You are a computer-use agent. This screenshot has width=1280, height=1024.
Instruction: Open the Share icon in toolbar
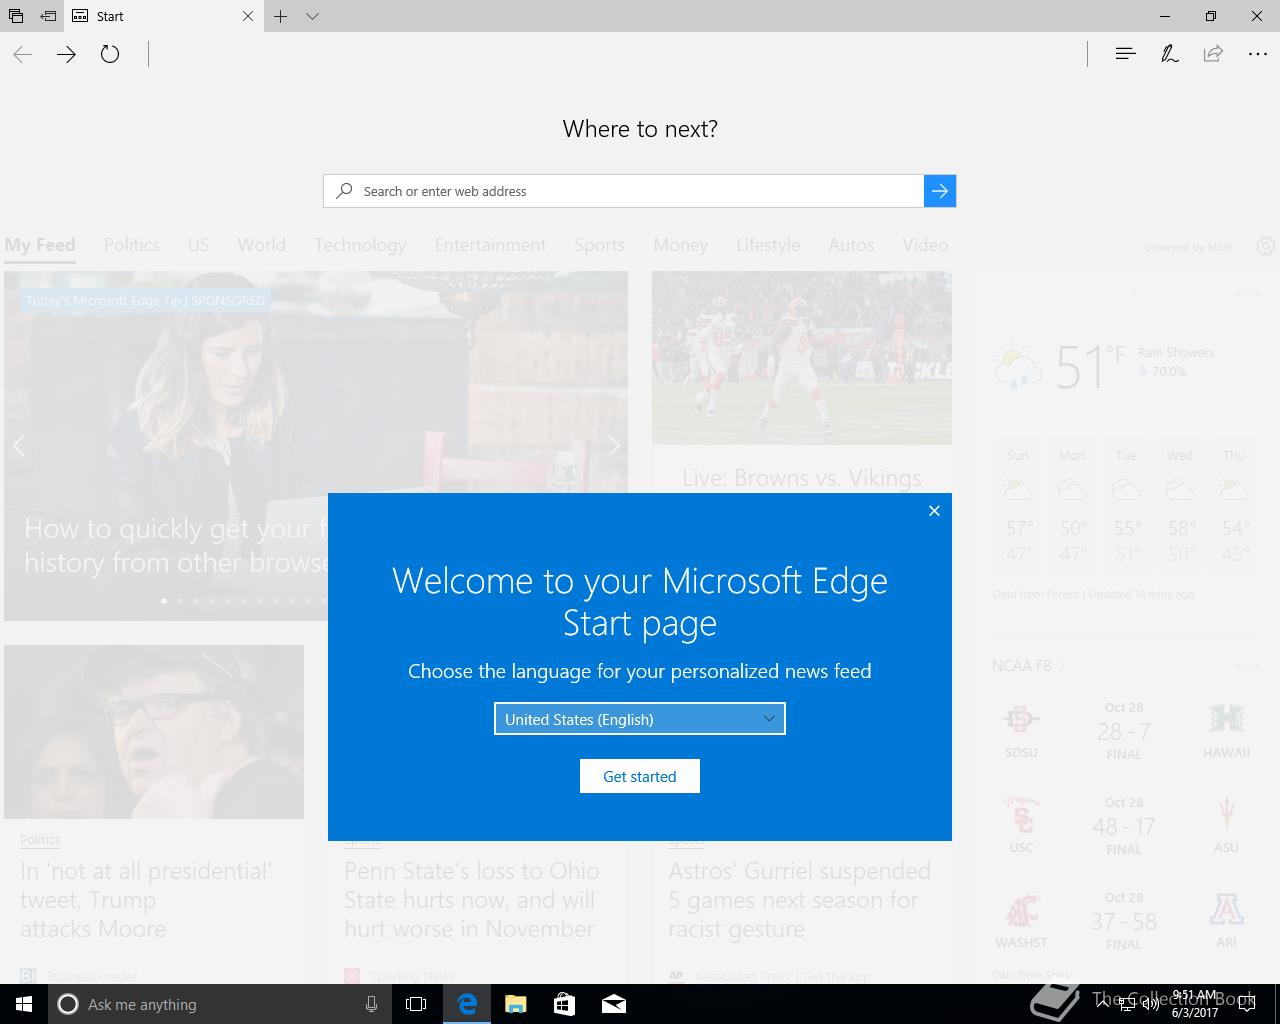click(1213, 54)
